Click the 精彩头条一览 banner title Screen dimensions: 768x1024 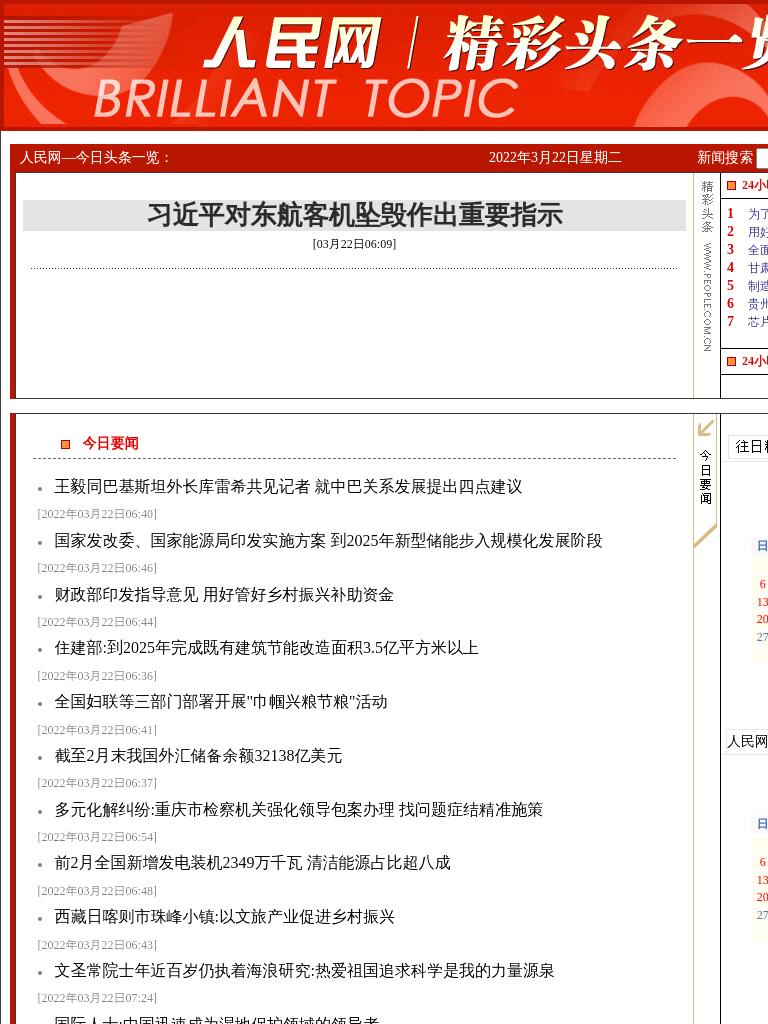pyautogui.click(x=606, y=43)
